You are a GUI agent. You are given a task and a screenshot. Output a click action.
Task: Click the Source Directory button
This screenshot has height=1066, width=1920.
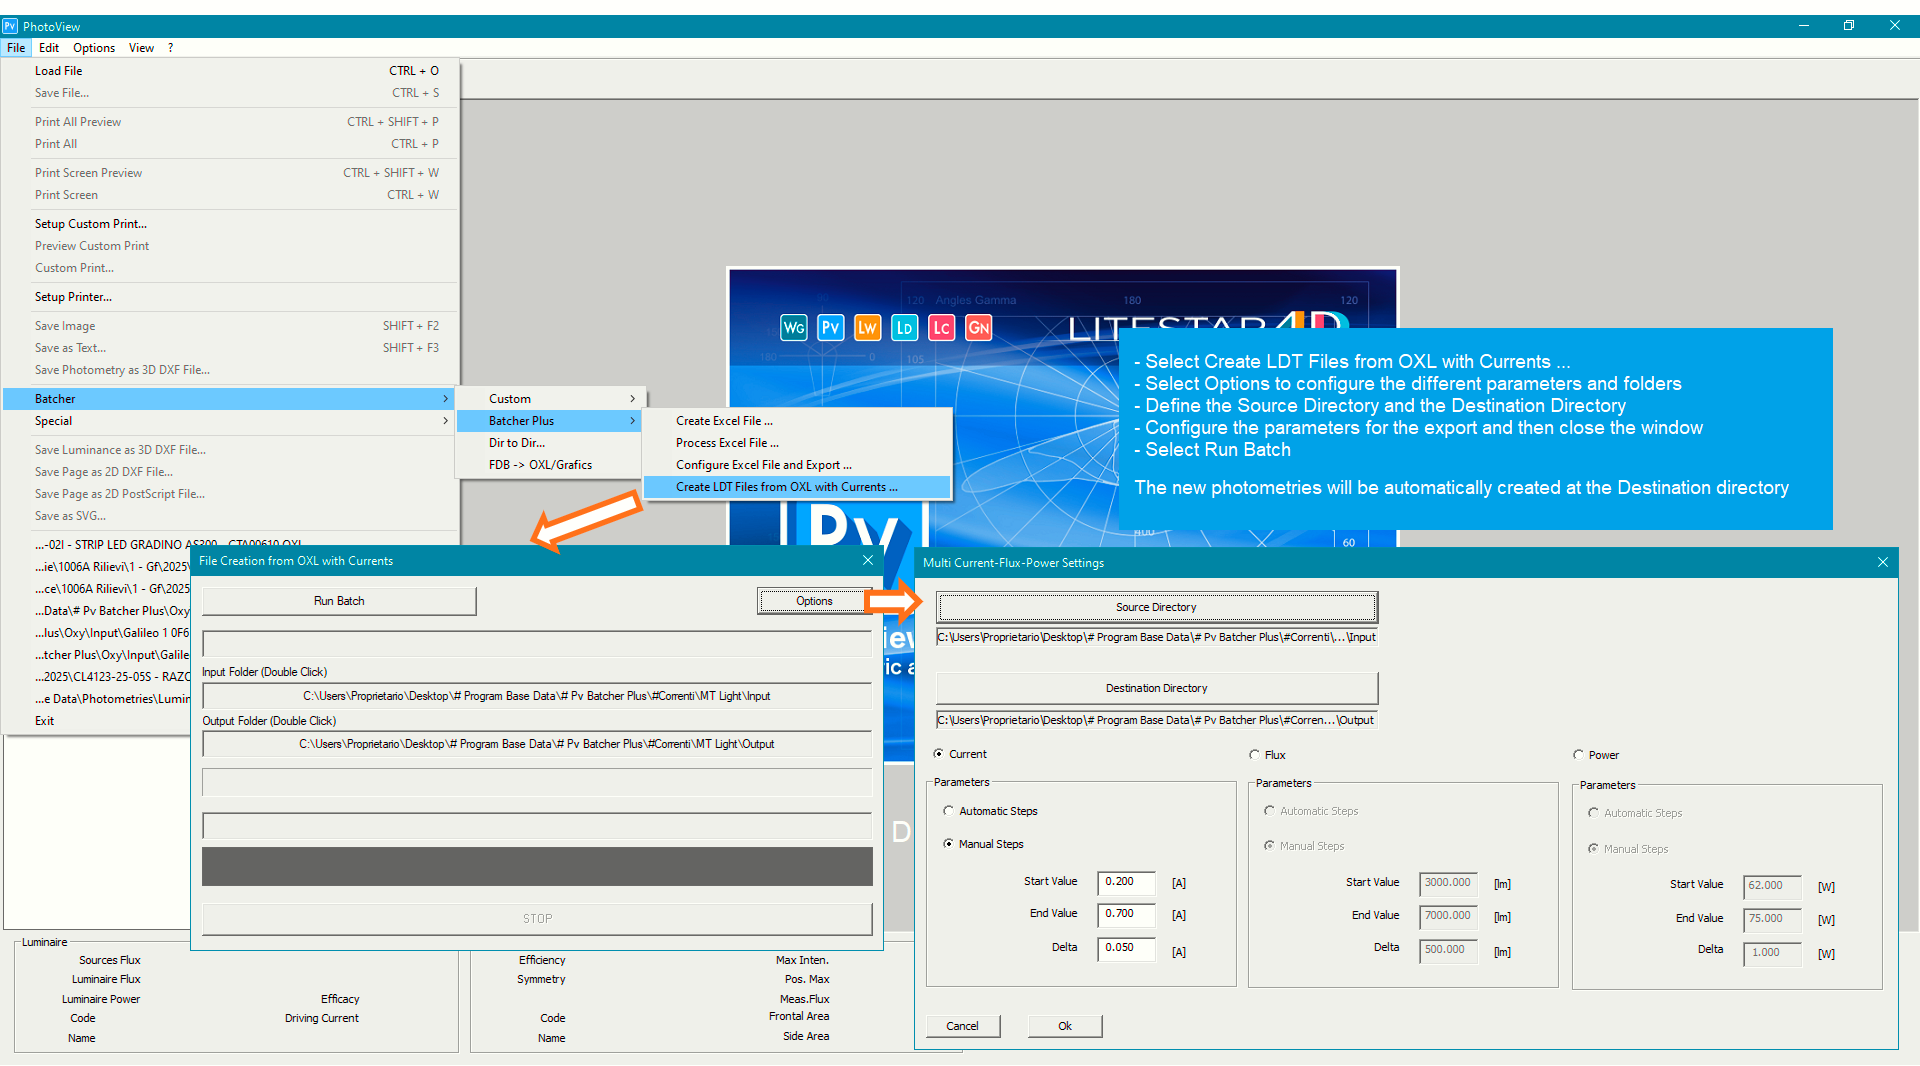pos(1157,607)
